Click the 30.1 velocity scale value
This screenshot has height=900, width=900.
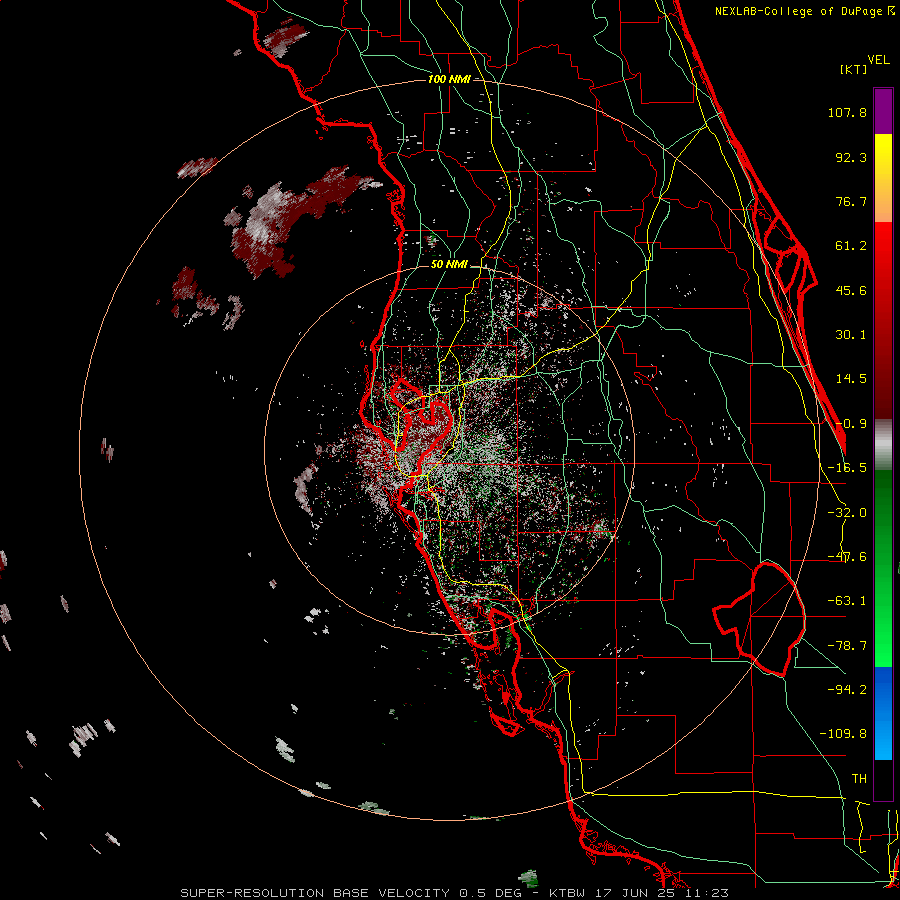click(x=851, y=335)
